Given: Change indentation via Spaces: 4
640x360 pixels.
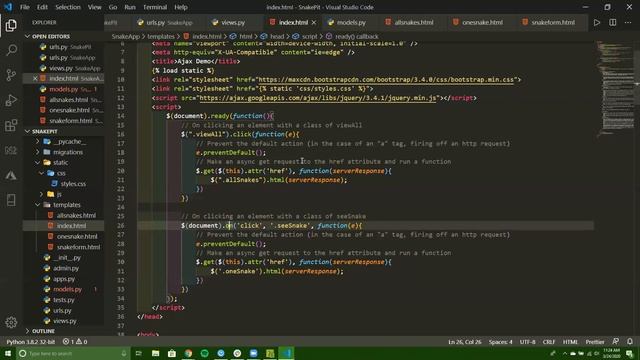Looking at the screenshot, I should click(500, 342).
